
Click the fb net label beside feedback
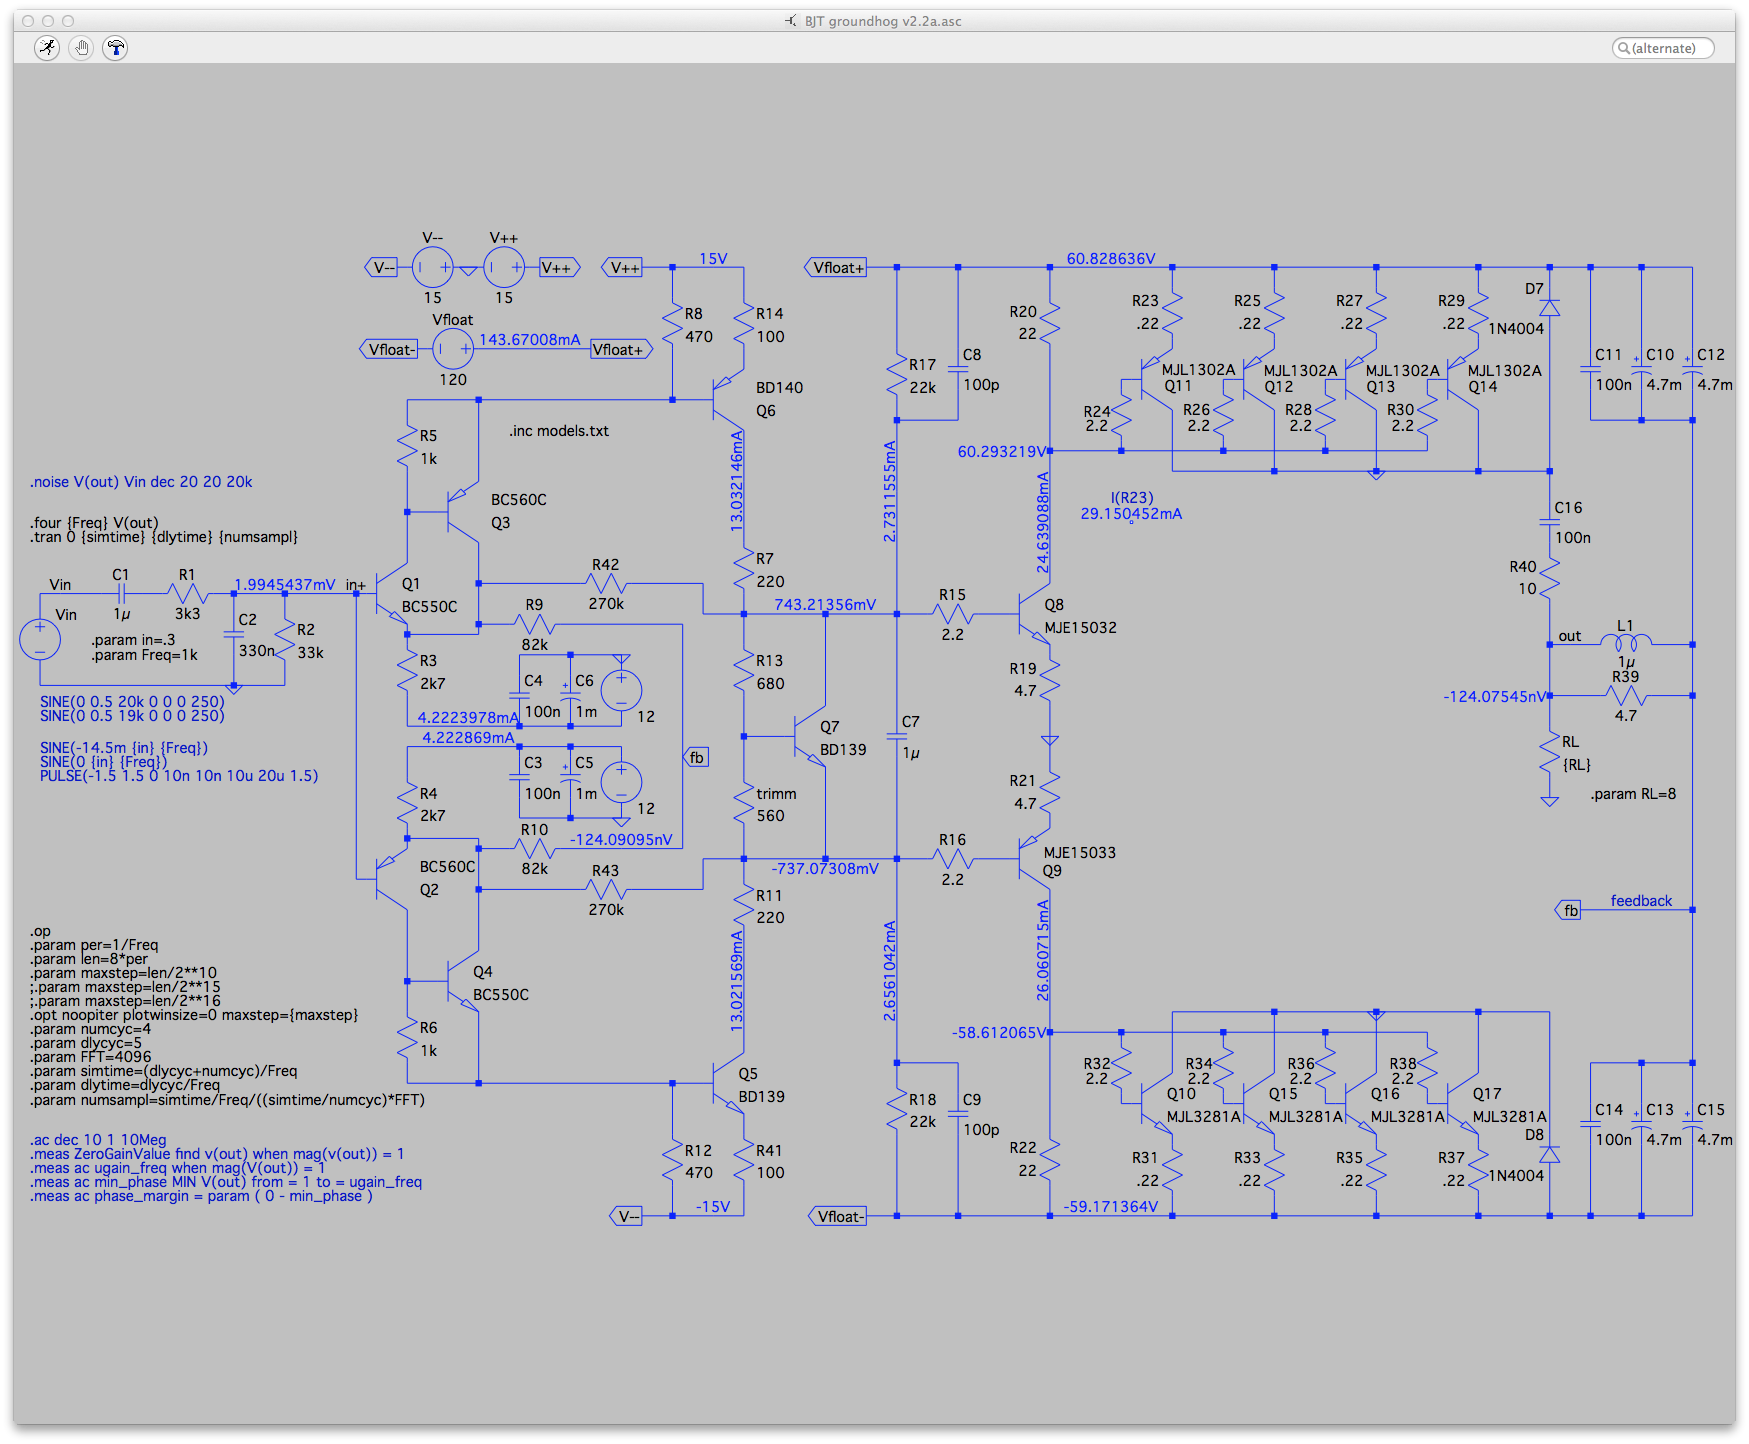coord(1569,910)
